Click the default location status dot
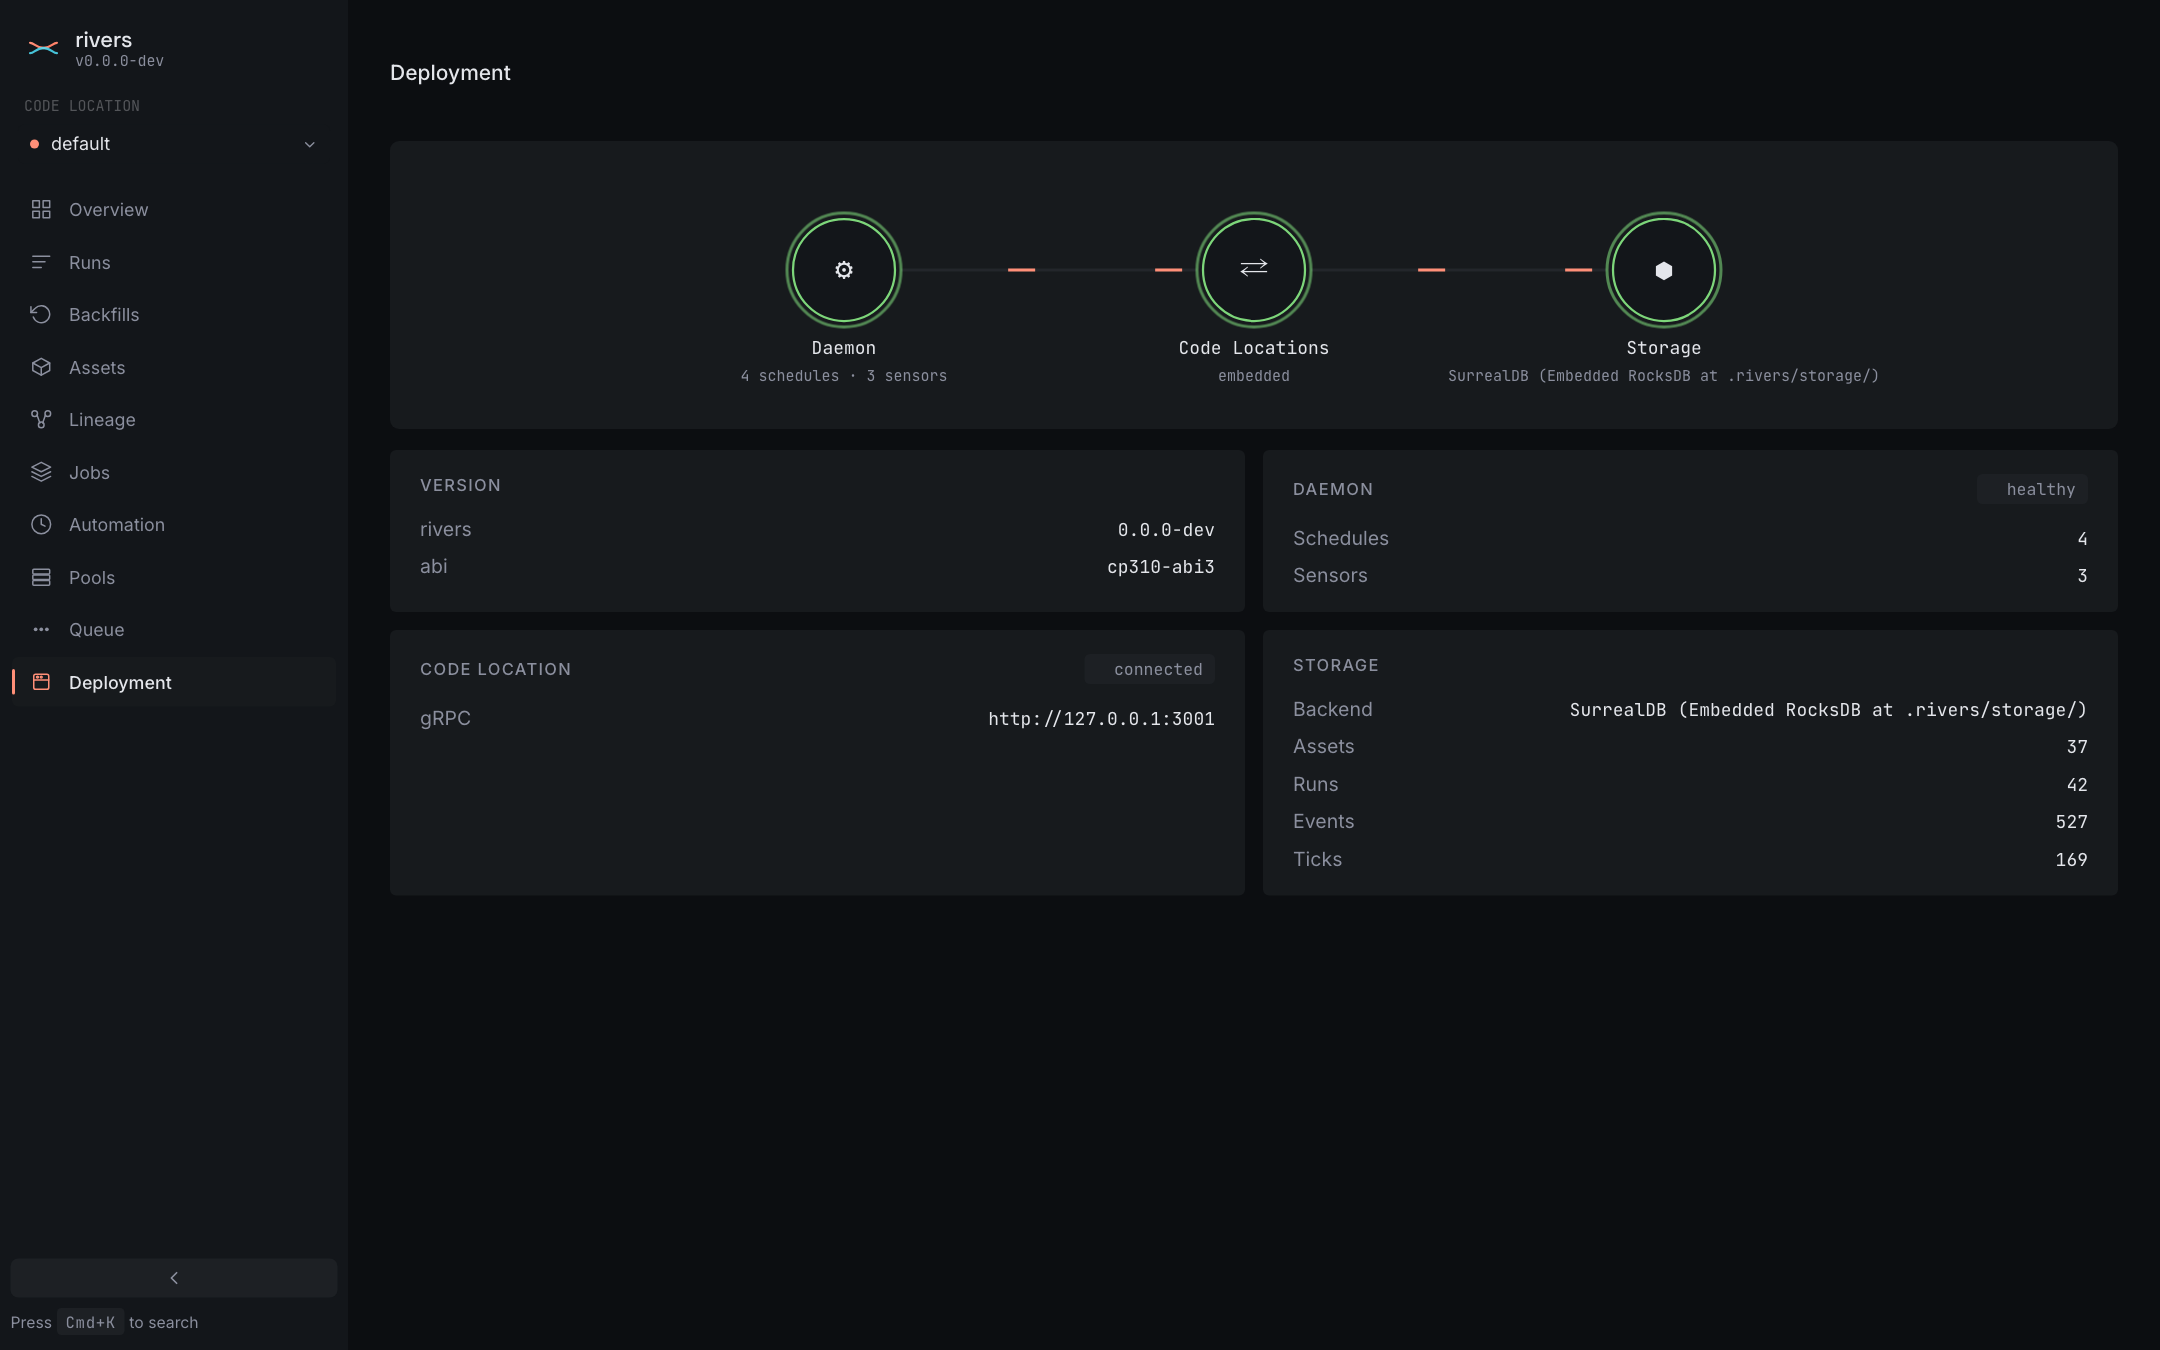The image size is (2160, 1350). pos(34,144)
